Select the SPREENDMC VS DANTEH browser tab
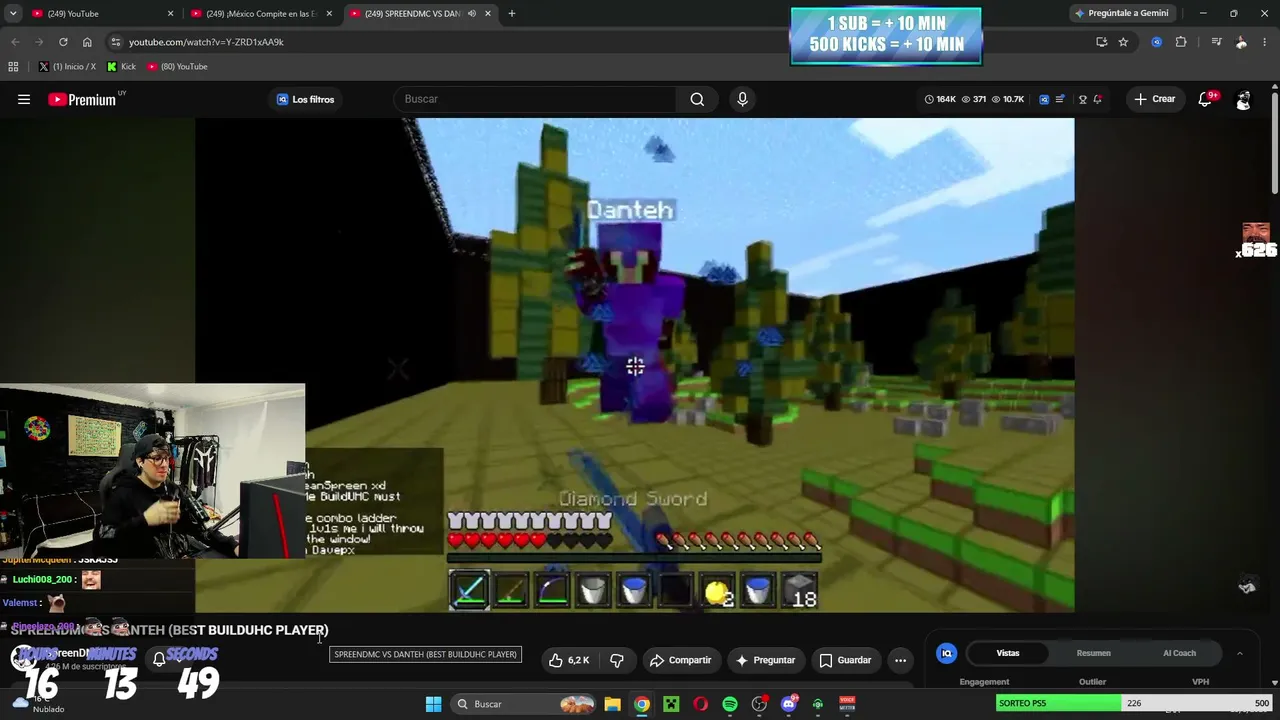 point(411,14)
